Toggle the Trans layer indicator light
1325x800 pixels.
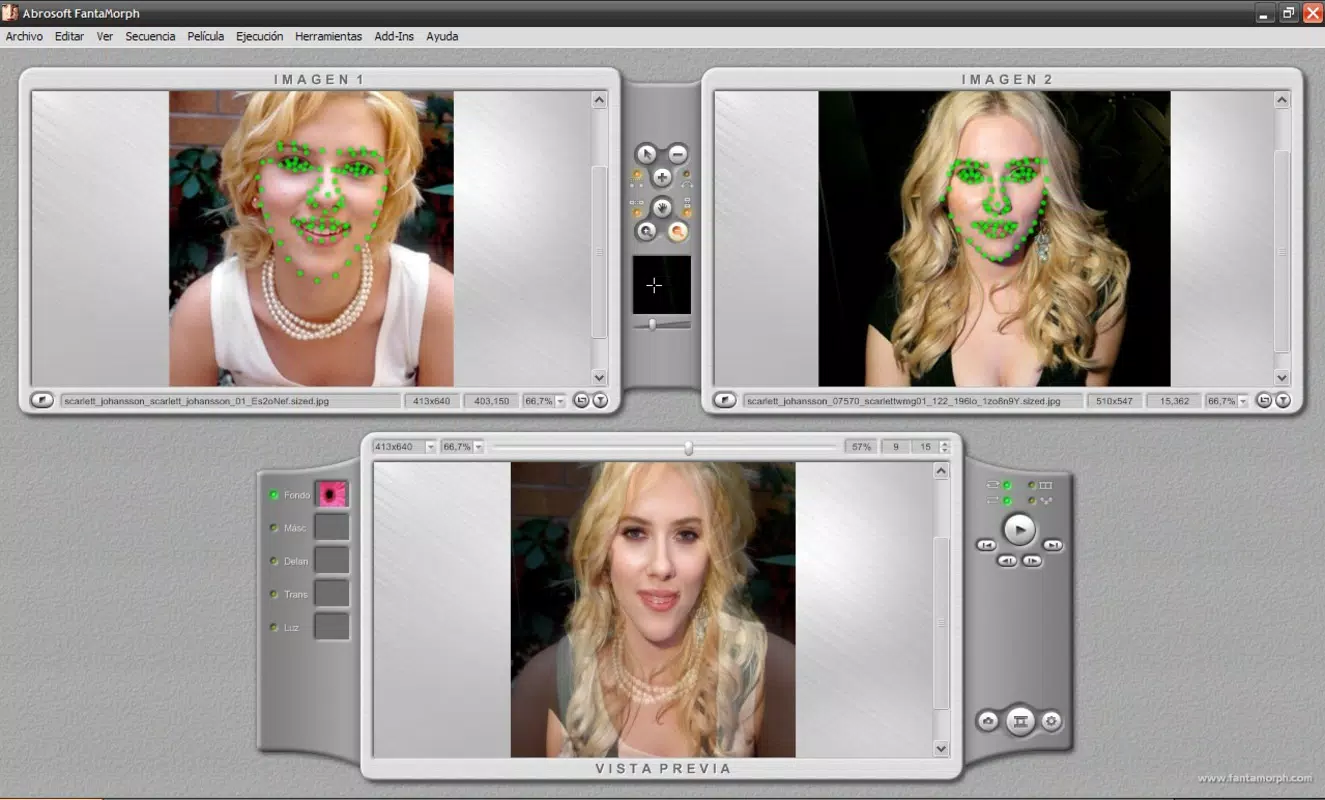click(274, 594)
